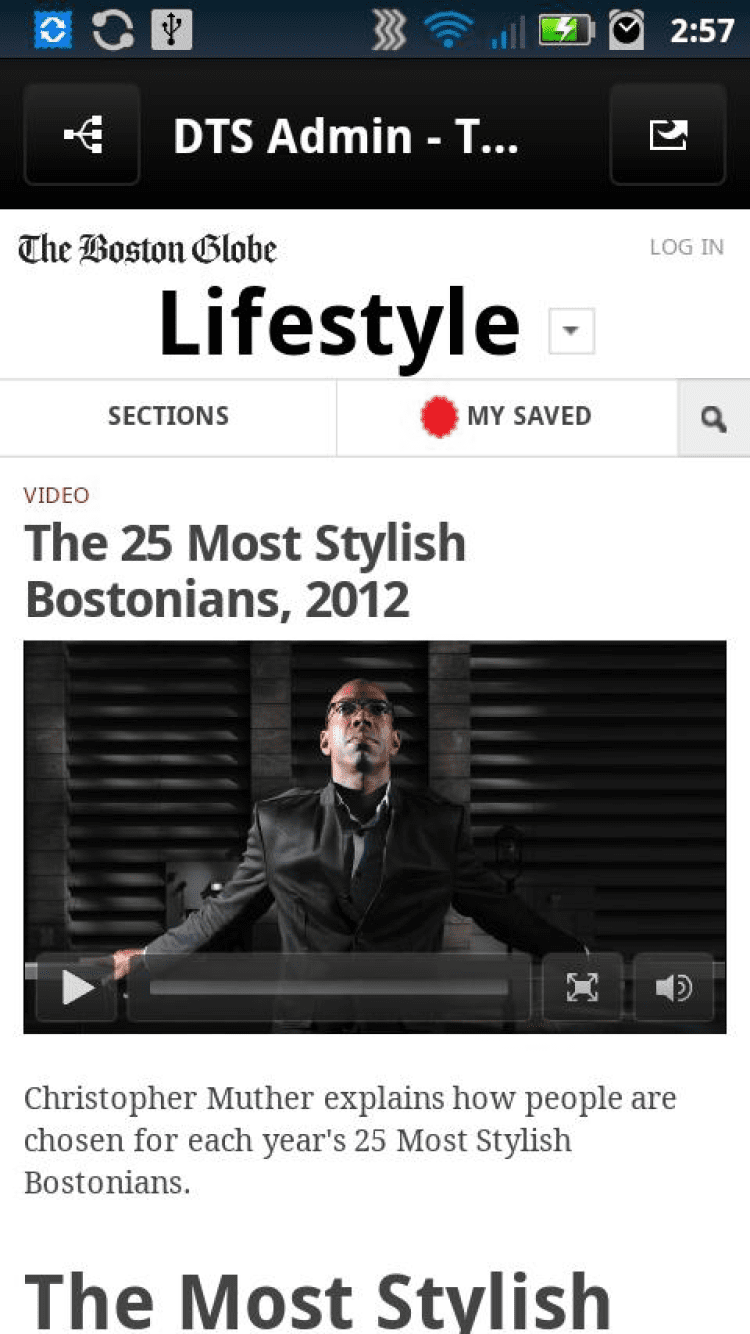
Task: Tap the alarm clock status icon
Action: pos(628,30)
